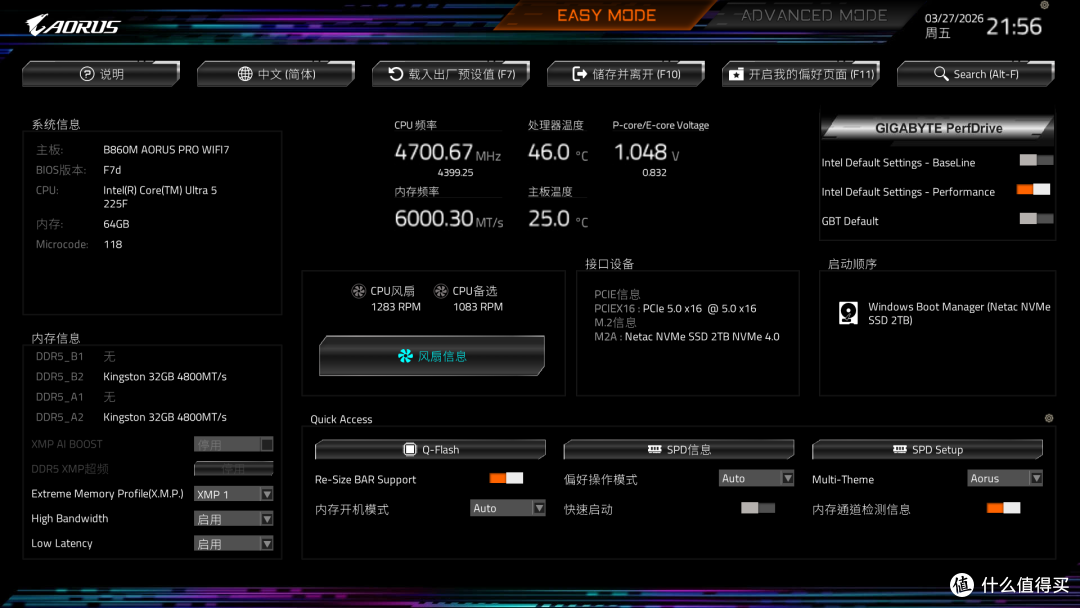
Task: Click the disabled DDR5 XMP超频 field
Action: pyautogui.click(x=233, y=469)
